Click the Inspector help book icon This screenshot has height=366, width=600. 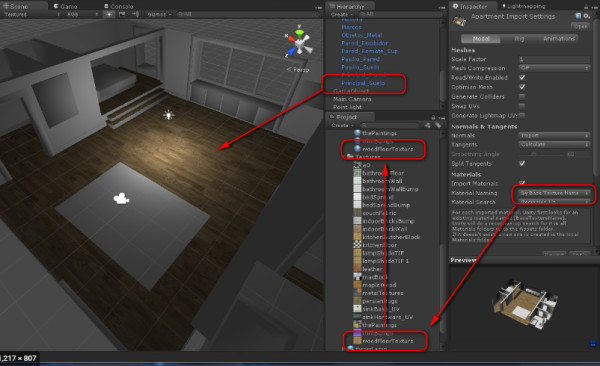point(578,16)
